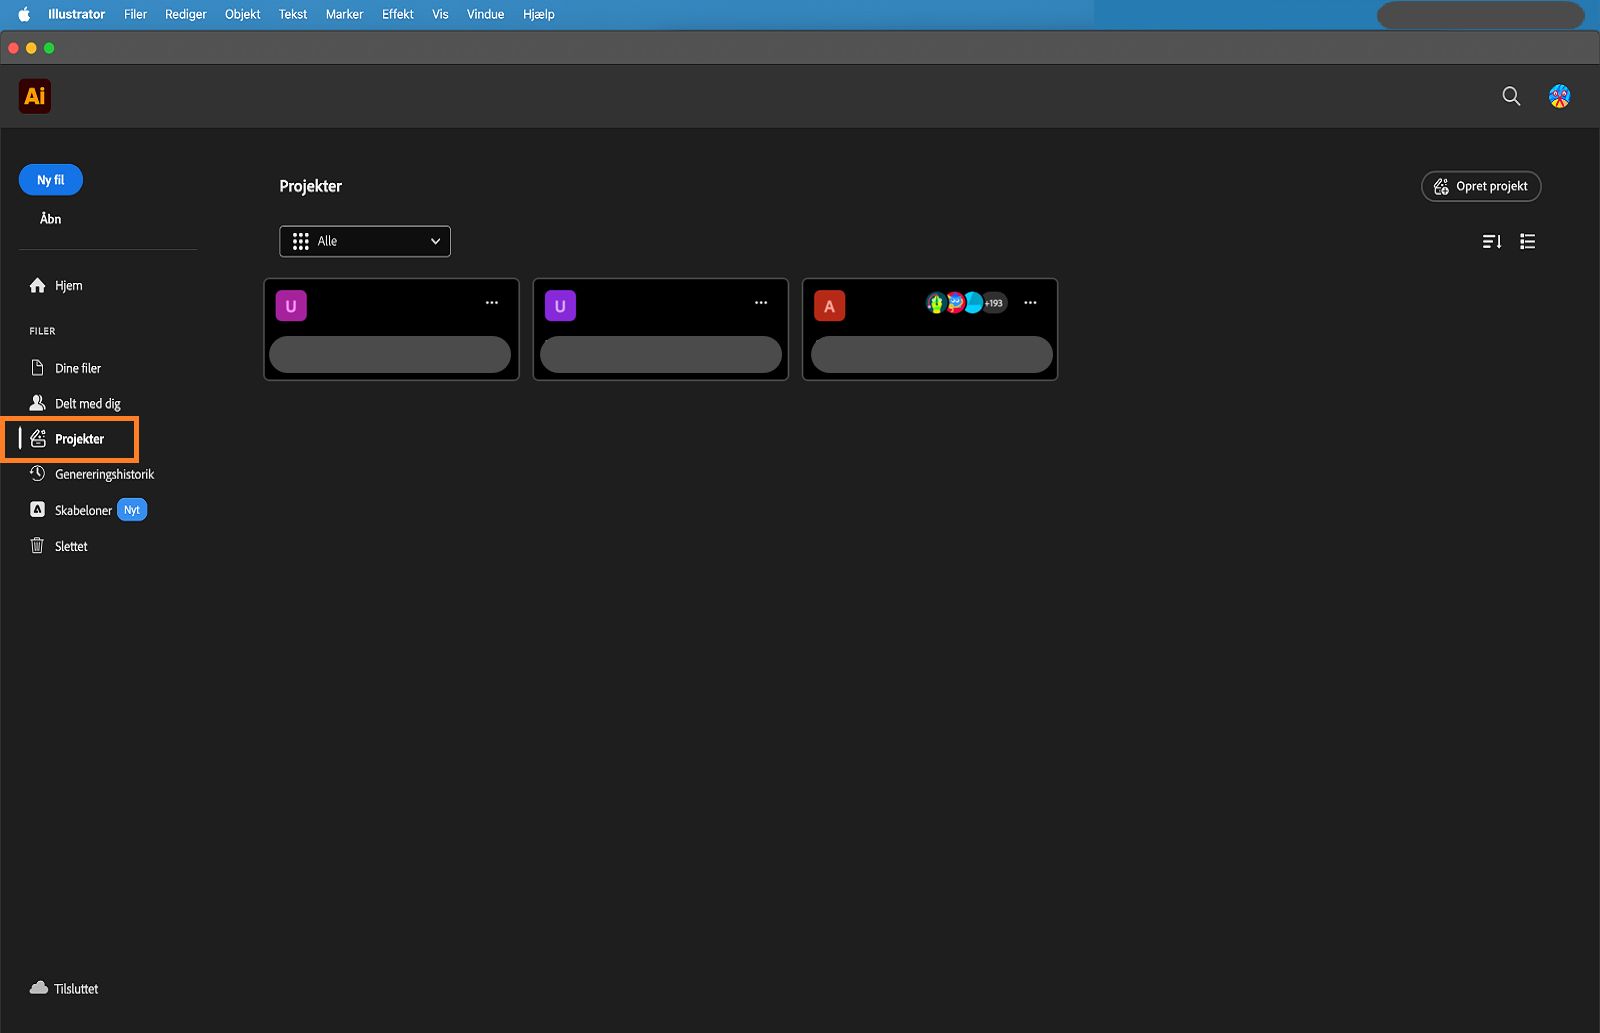
Task: Open the Illustrator application menu
Action: tap(76, 14)
